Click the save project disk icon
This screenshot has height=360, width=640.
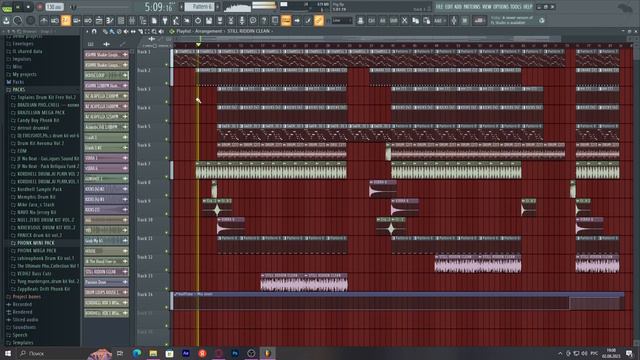[209, 20]
